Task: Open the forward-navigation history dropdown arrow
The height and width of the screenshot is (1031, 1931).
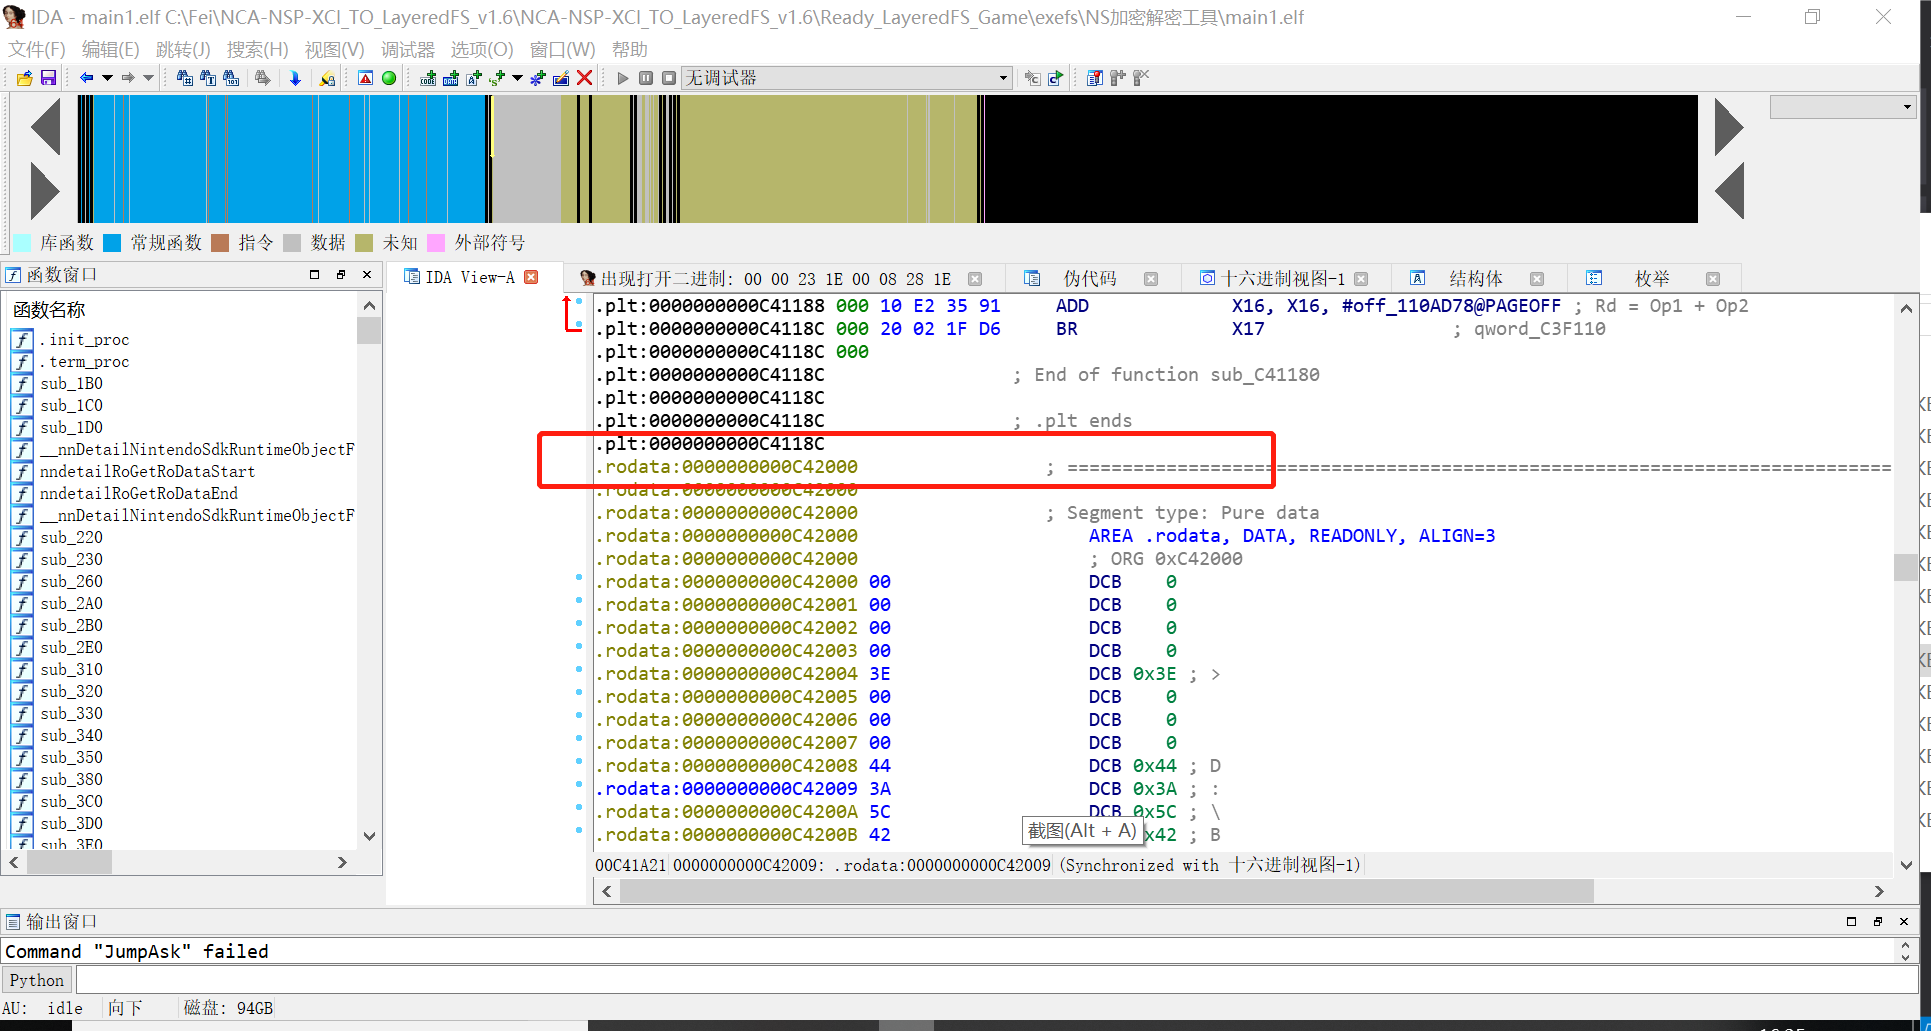Action: click(148, 78)
